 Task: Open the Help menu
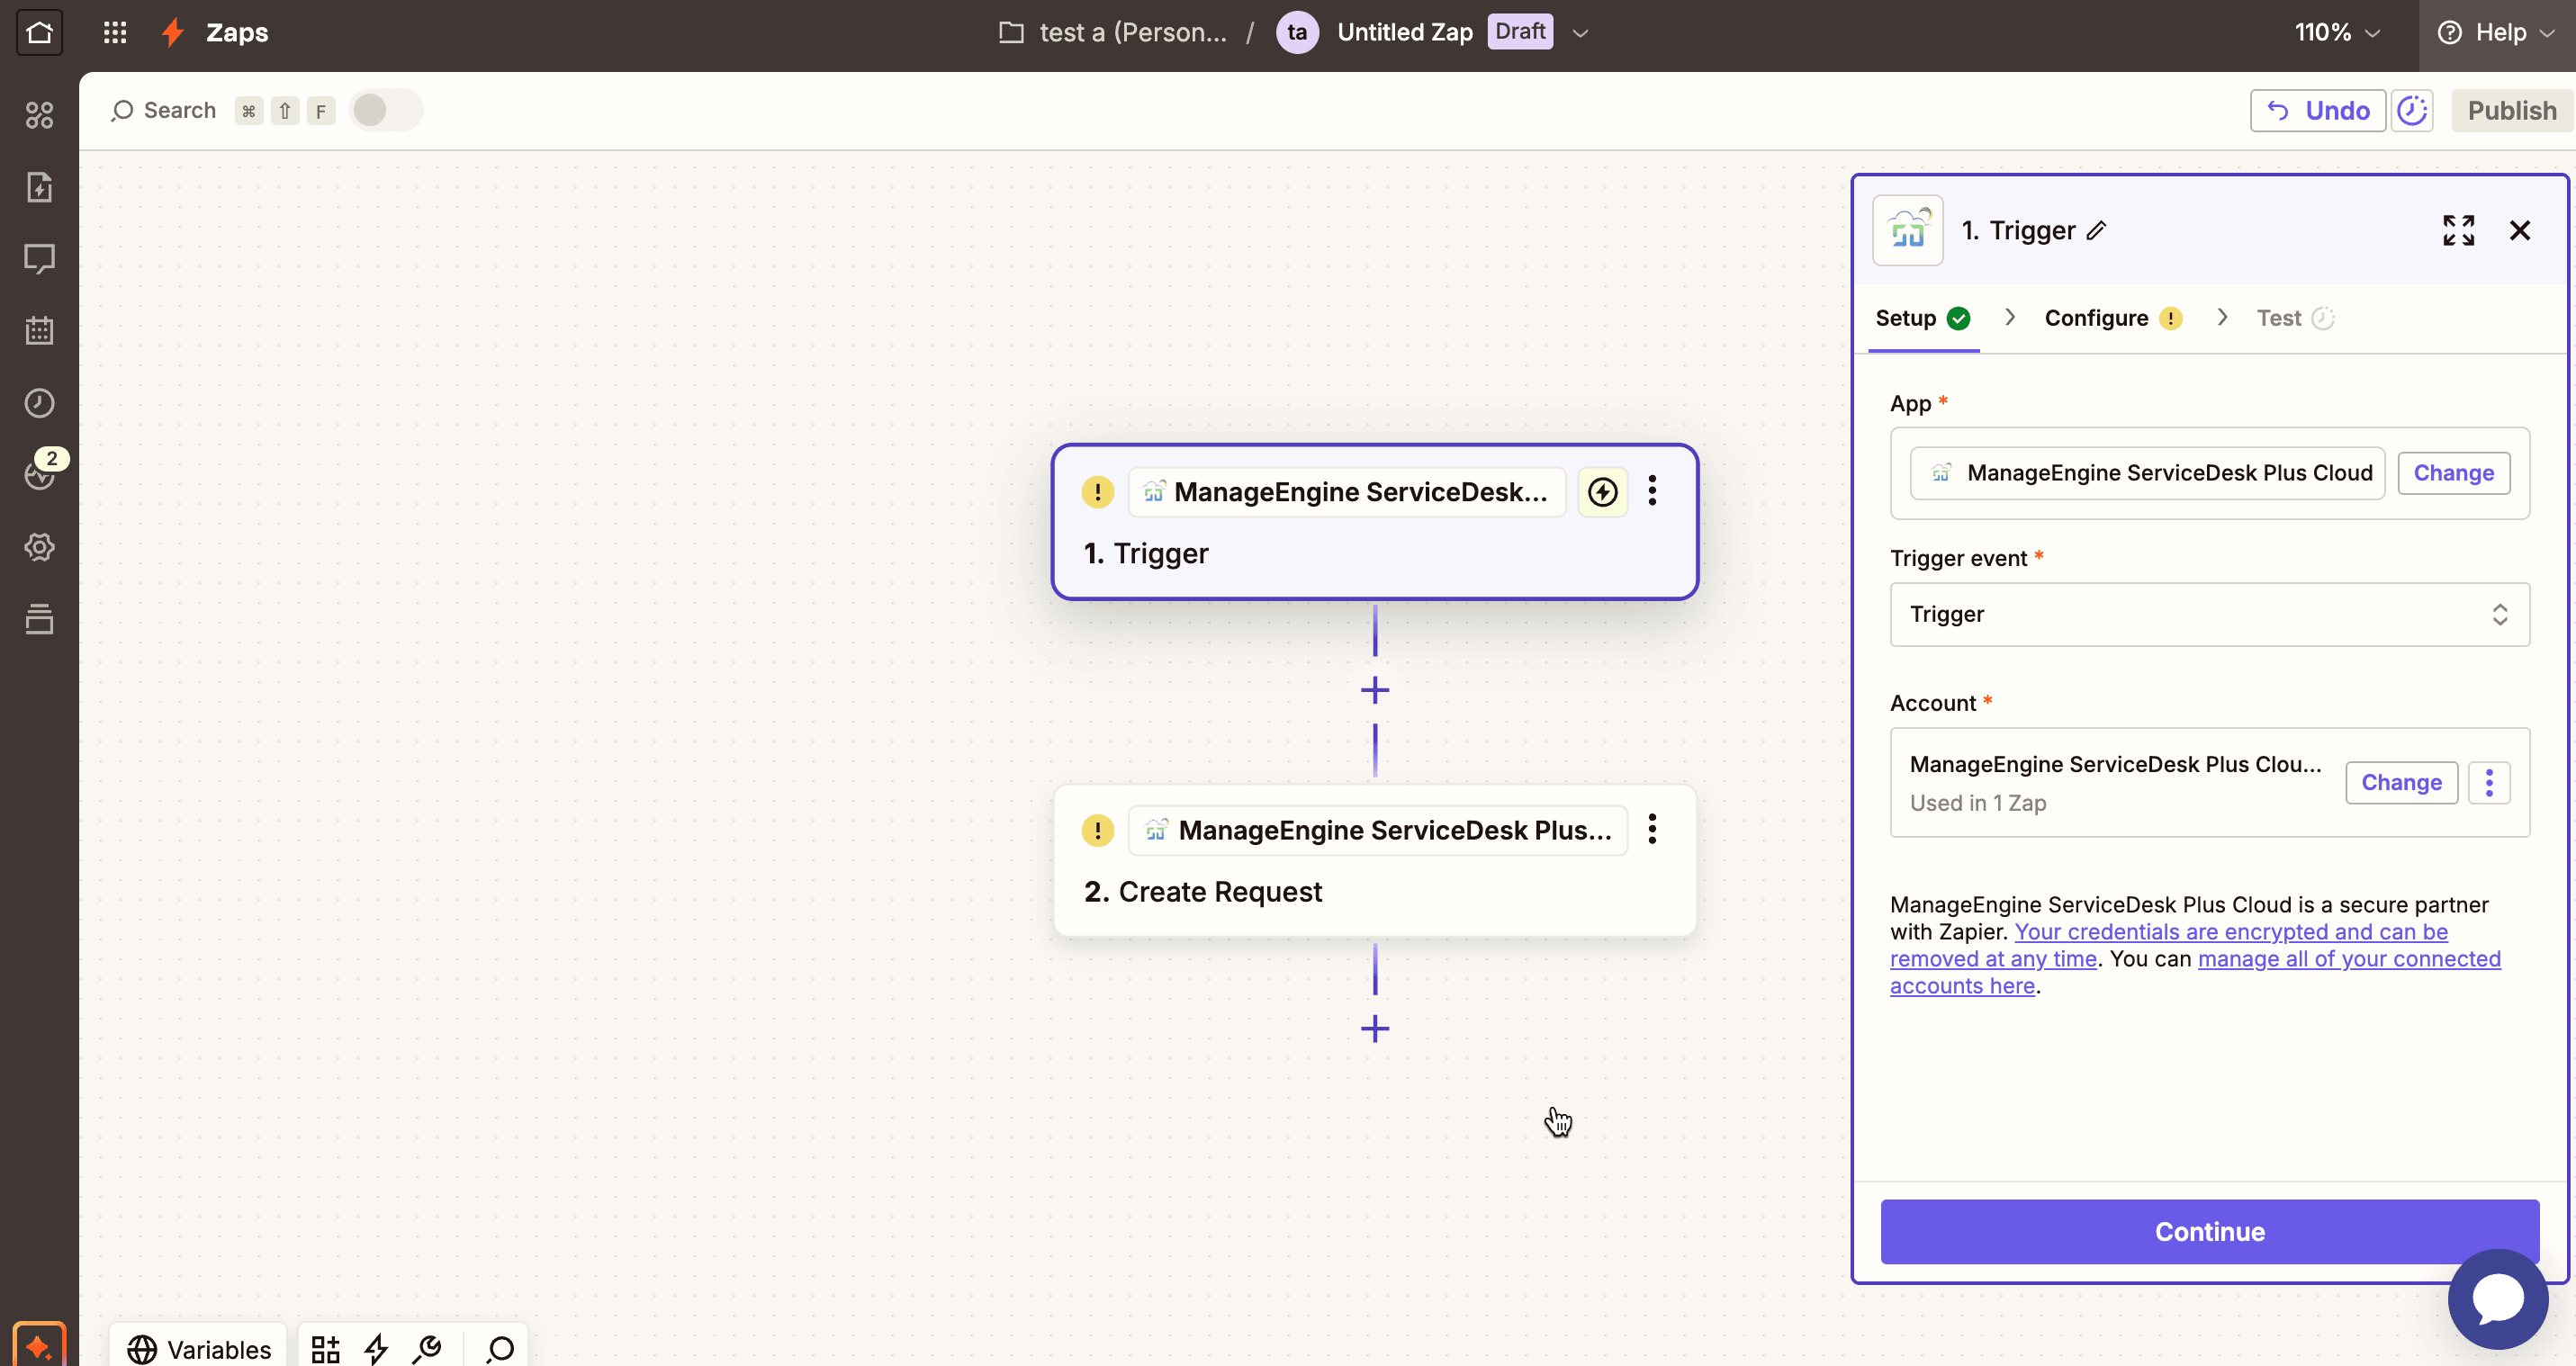[x=2497, y=32]
